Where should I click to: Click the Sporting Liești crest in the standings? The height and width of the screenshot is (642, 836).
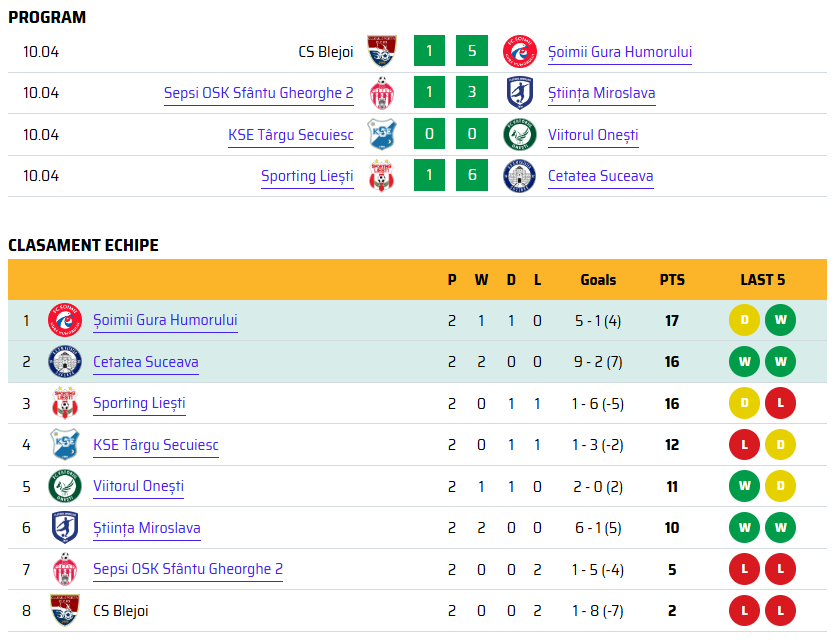65,403
